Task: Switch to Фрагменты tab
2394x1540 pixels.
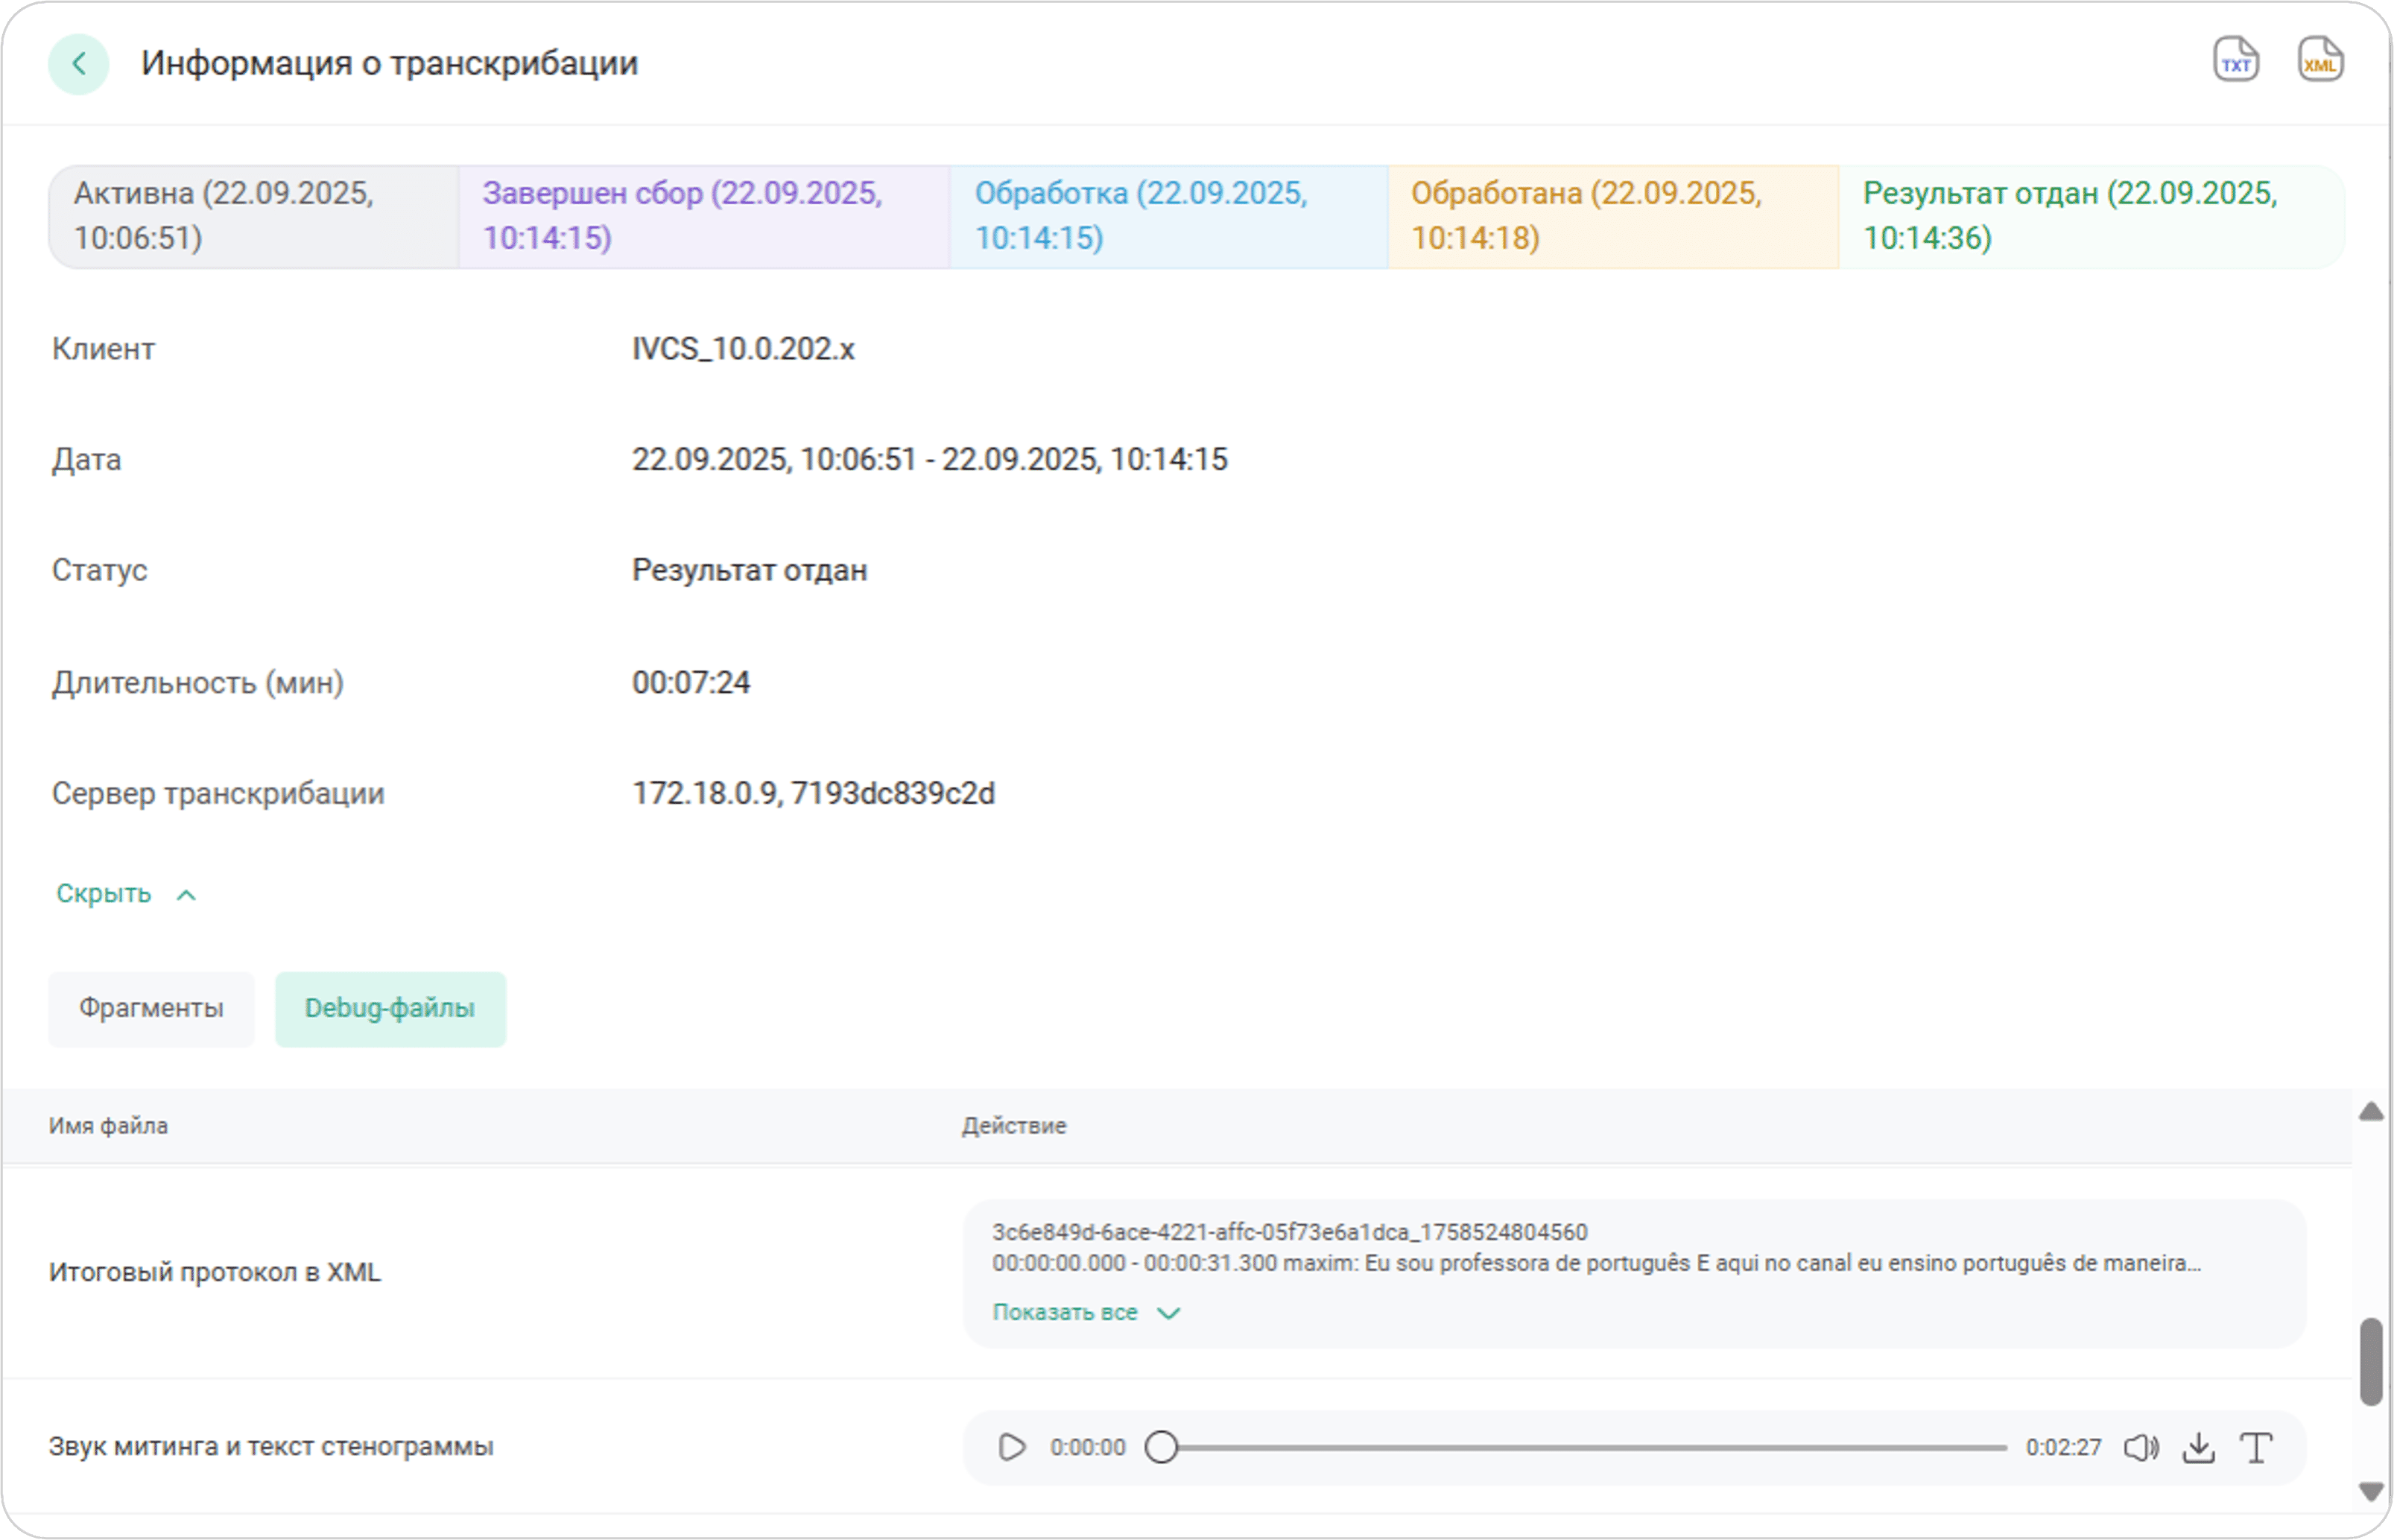Action: click(x=151, y=1008)
